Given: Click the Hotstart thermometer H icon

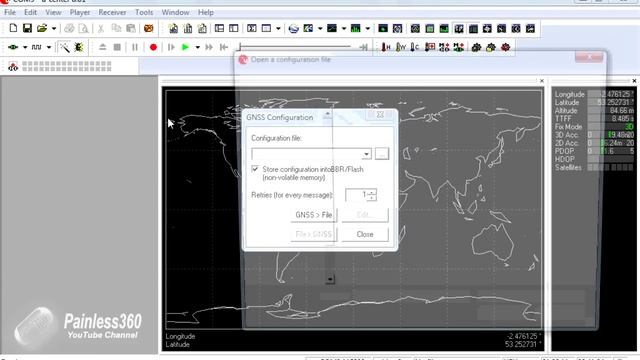Looking at the screenshot, I should click(386, 47).
